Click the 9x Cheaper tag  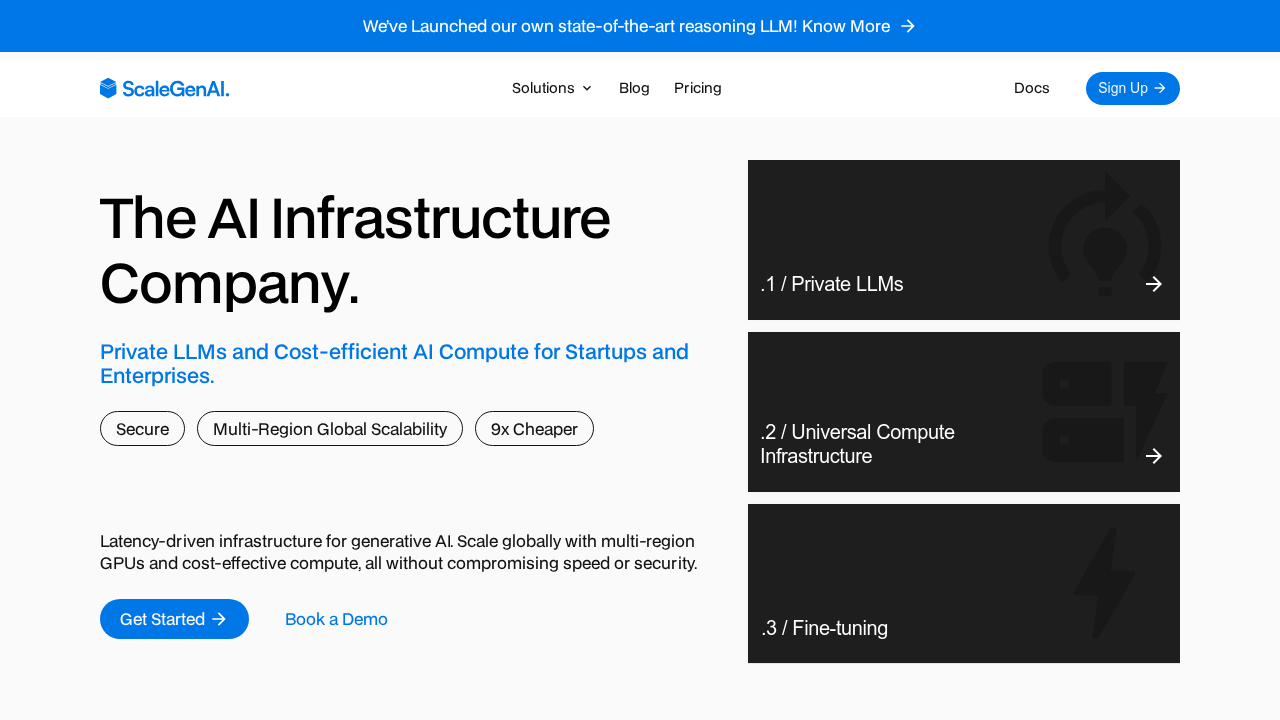tap(534, 429)
